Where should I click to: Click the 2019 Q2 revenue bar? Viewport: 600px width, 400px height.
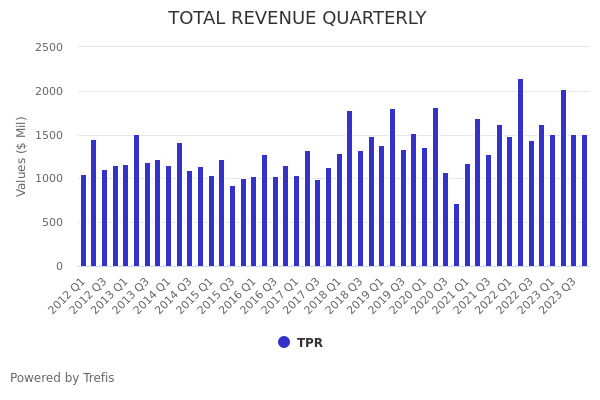(392, 187)
